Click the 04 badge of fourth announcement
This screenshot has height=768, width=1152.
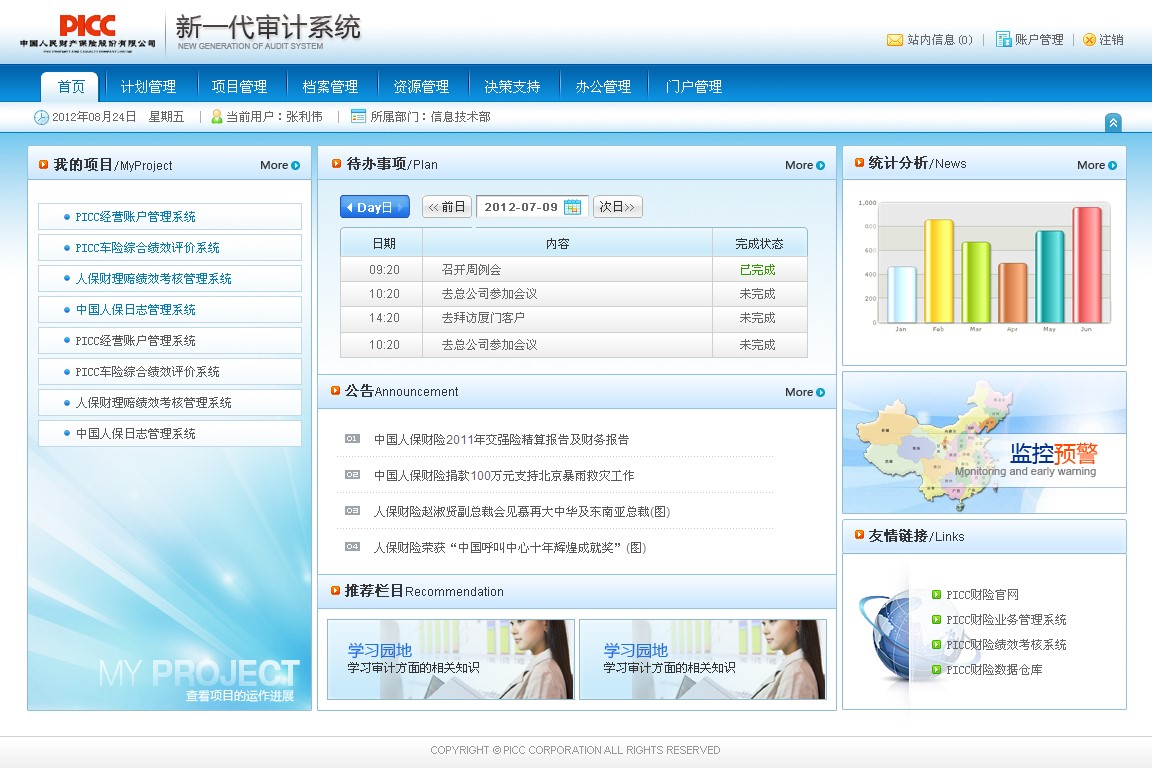(352, 547)
